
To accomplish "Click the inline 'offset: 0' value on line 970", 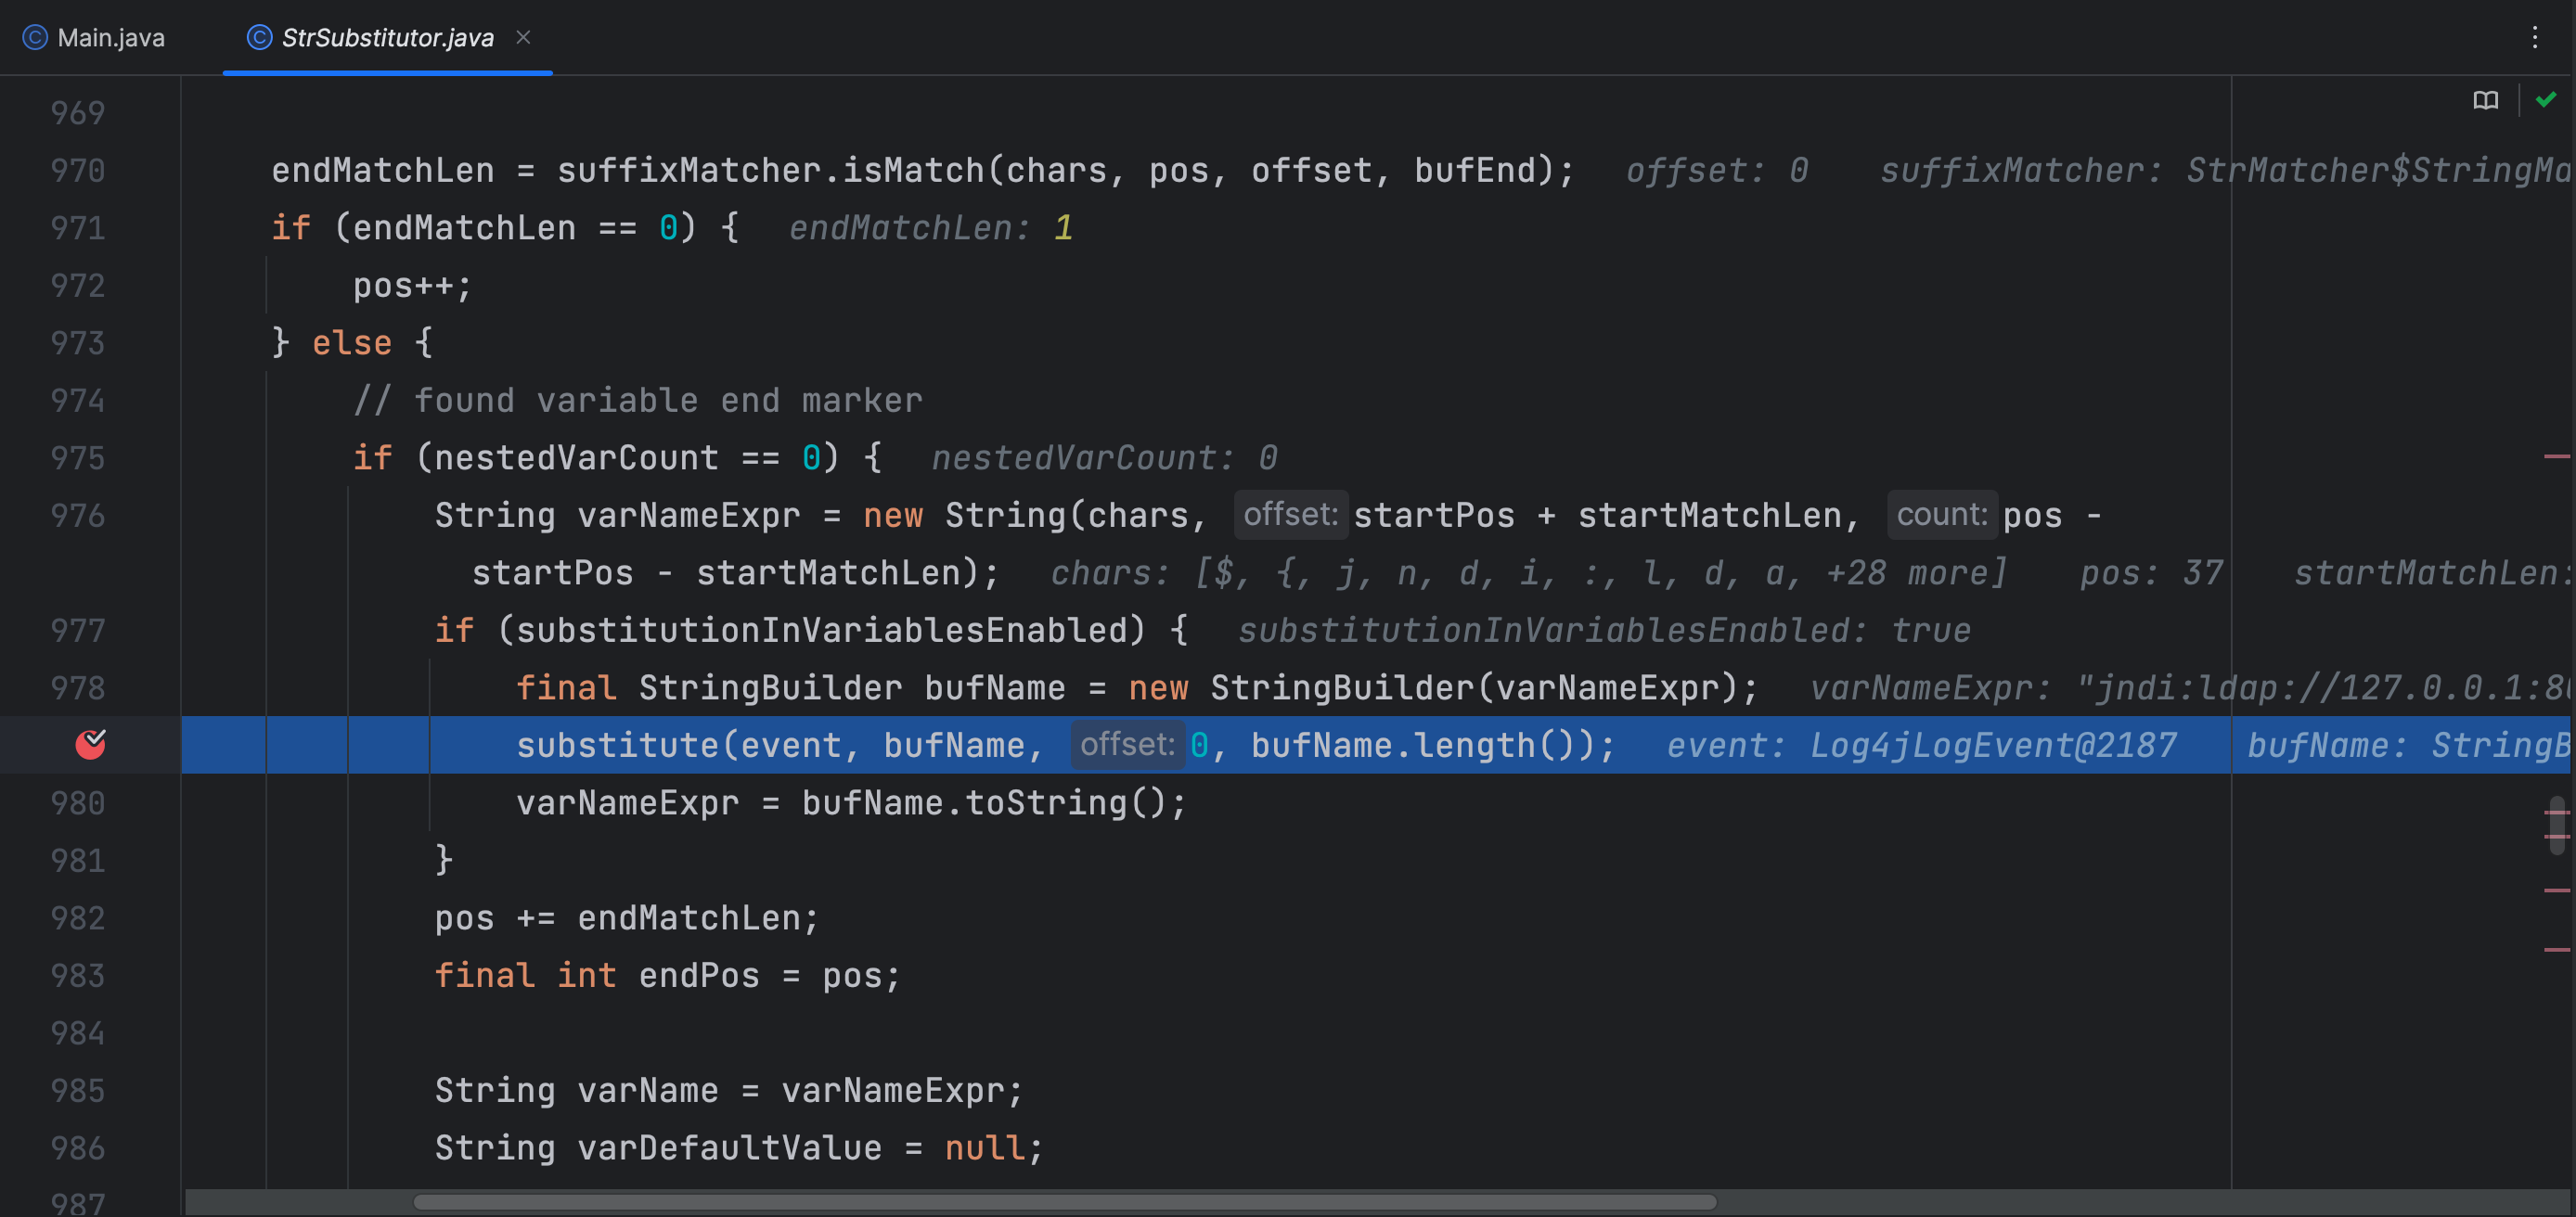I will pos(1716,170).
